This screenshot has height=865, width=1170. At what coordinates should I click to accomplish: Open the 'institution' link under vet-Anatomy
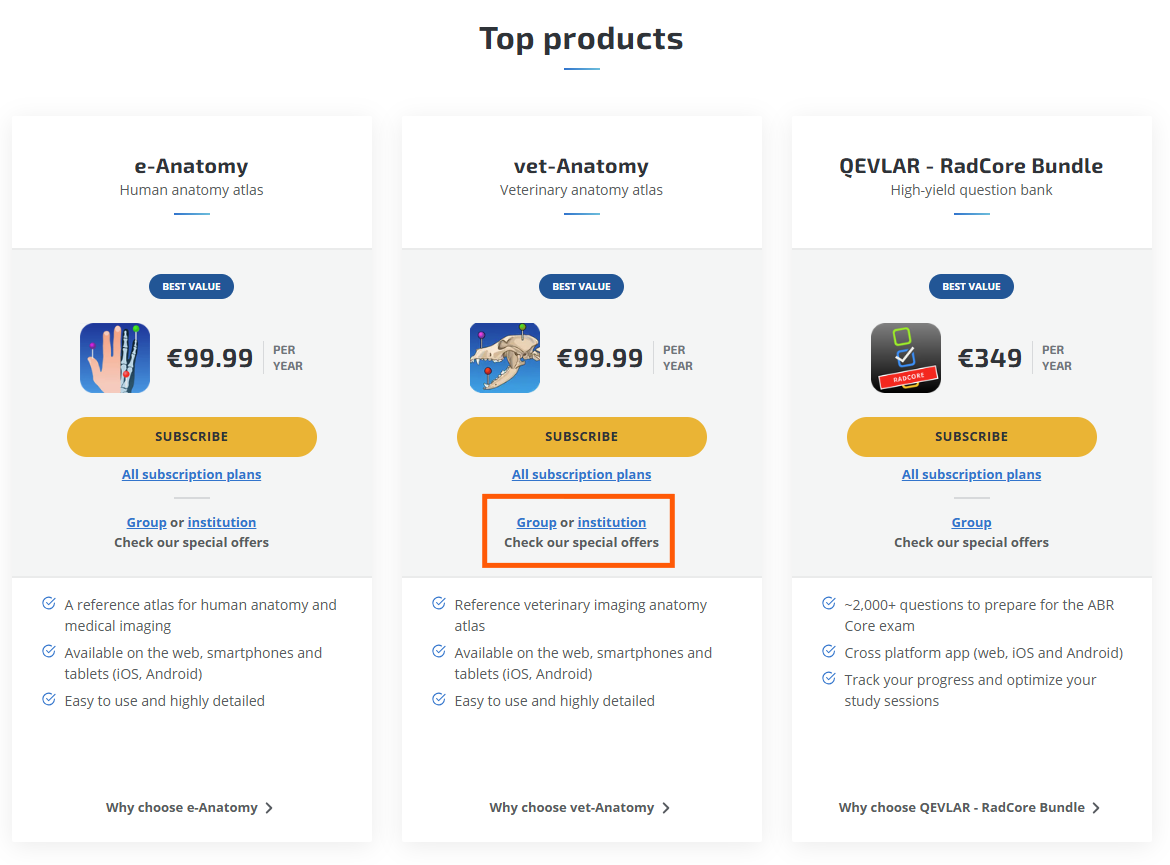point(611,521)
